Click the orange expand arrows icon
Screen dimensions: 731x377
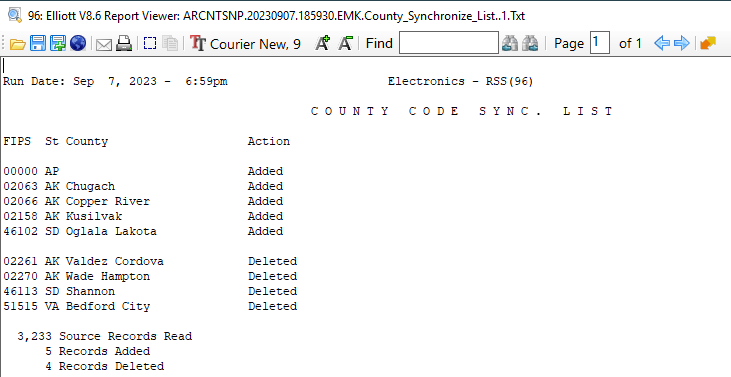708,43
